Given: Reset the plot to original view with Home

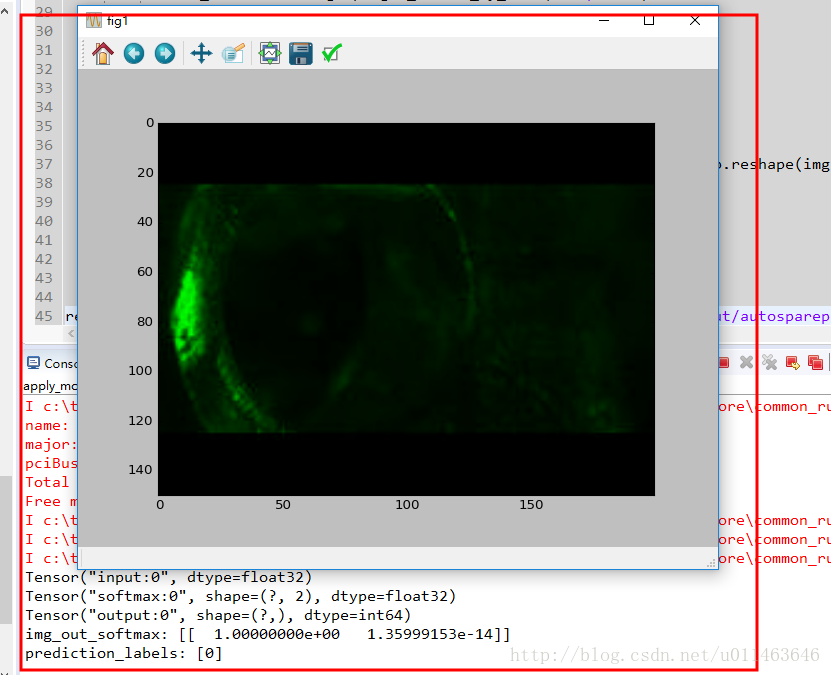Looking at the screenshot, I should 103,54.
